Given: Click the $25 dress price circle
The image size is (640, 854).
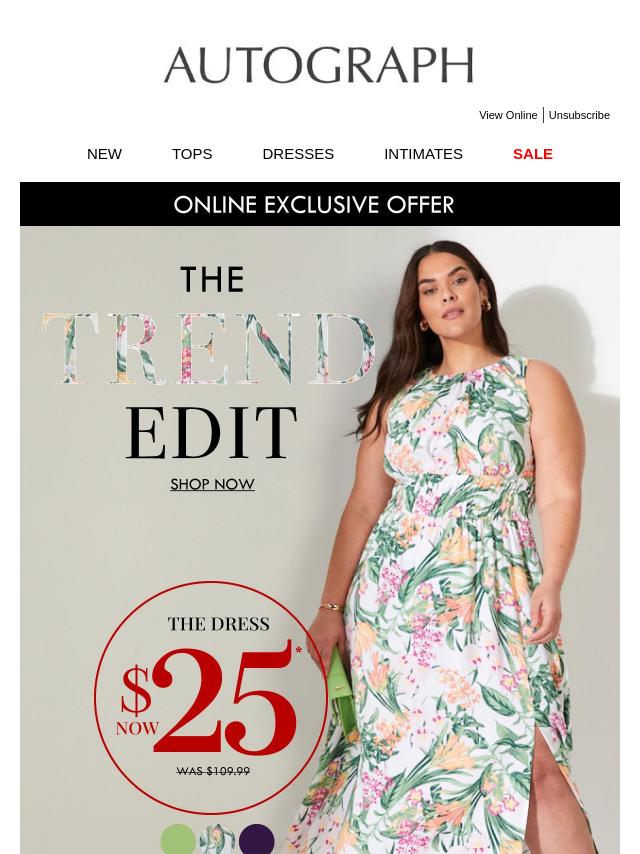Looking at the screenshot, I should 210,698.
